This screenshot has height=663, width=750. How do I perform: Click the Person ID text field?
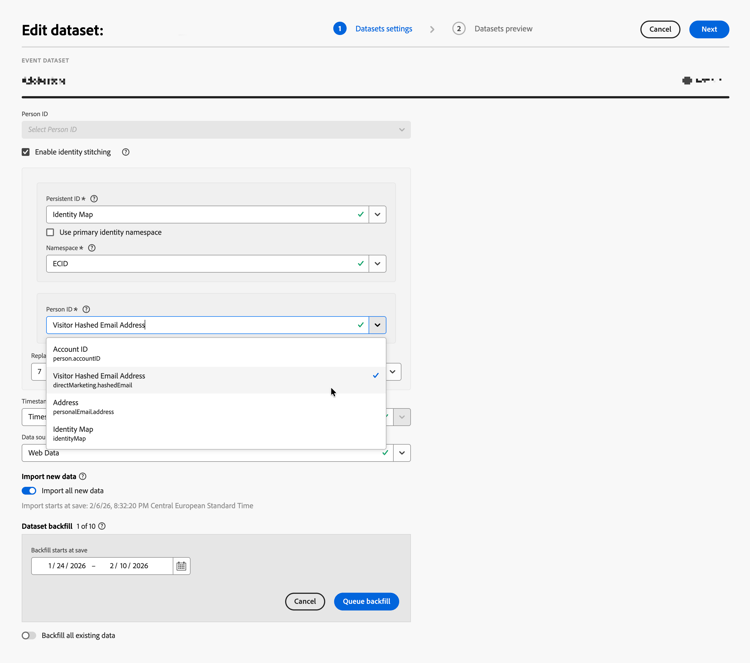(x=200, y=325)
